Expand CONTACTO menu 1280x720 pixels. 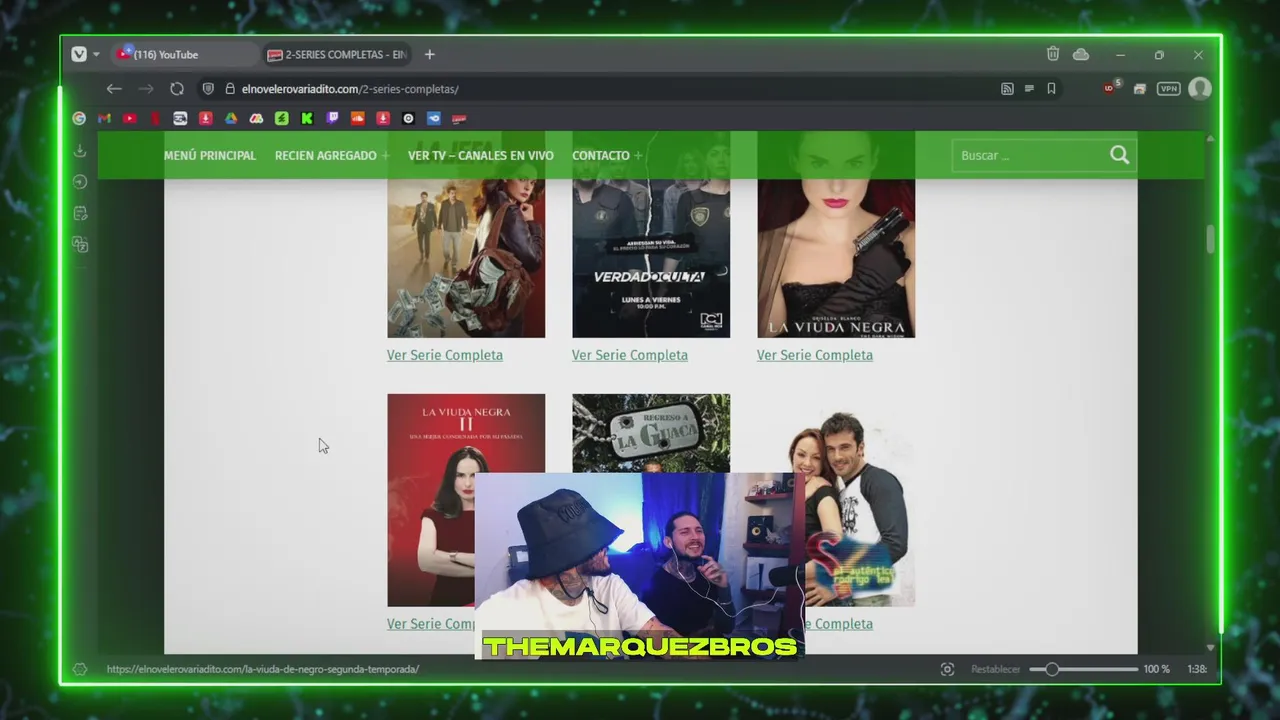pos(607,155)
